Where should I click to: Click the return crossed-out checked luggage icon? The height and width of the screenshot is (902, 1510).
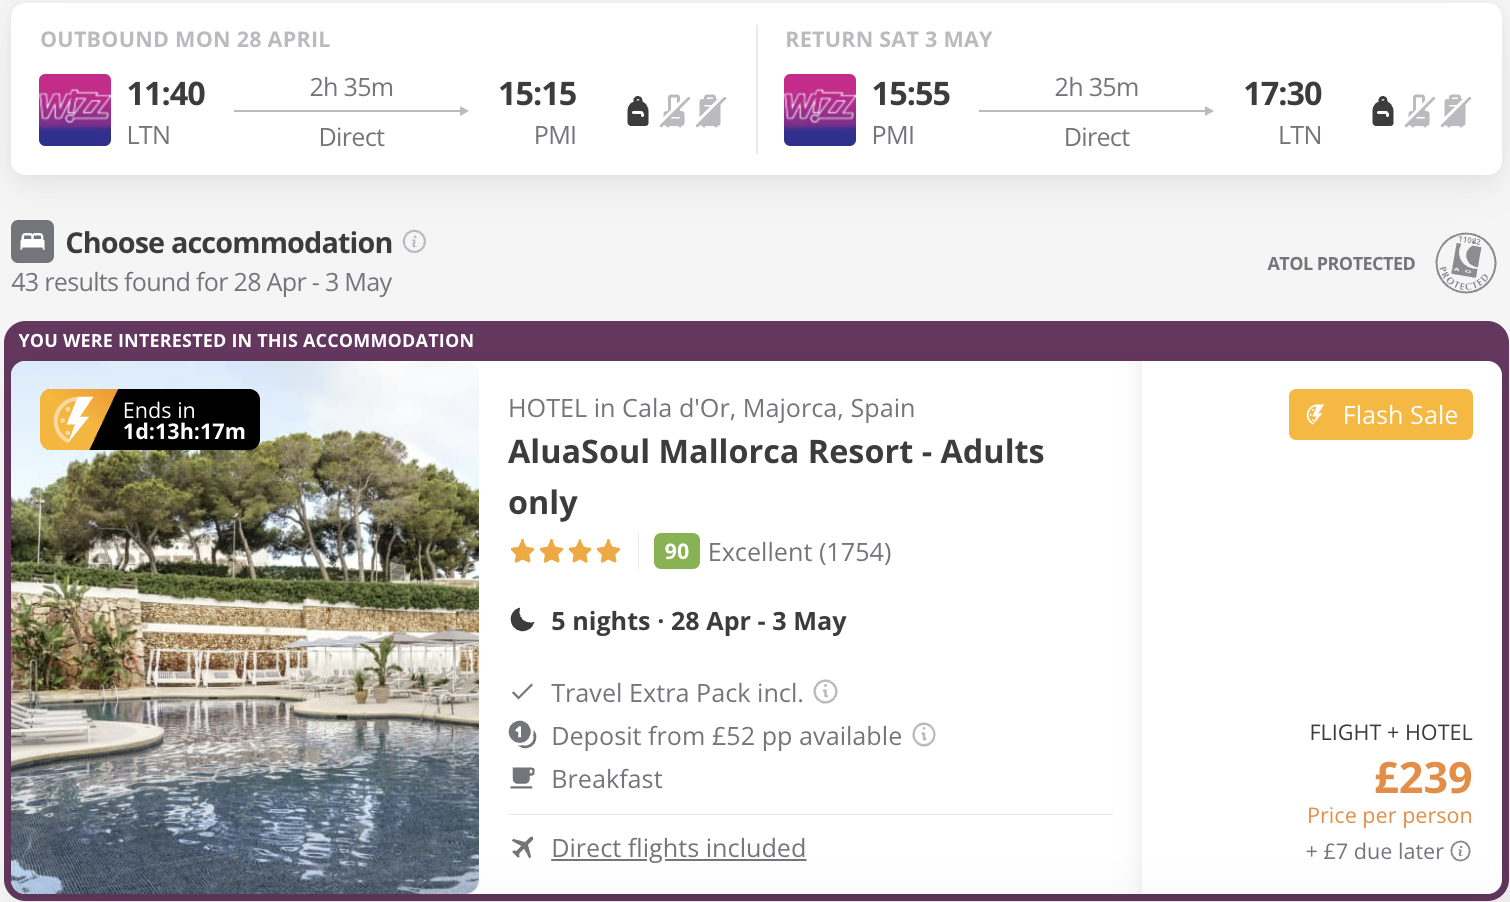1456,111
